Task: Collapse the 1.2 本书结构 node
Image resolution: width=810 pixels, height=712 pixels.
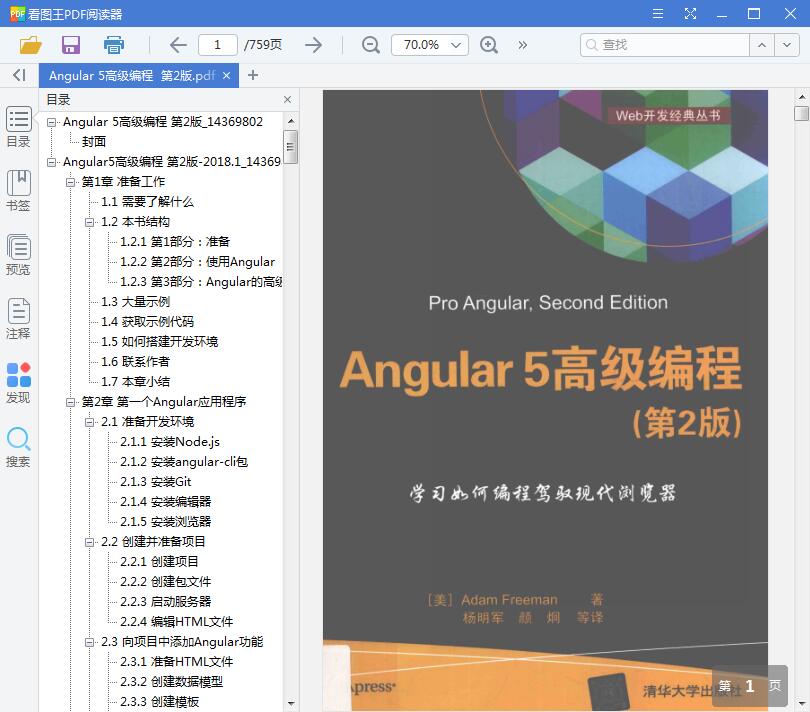Action: point(89,223)
